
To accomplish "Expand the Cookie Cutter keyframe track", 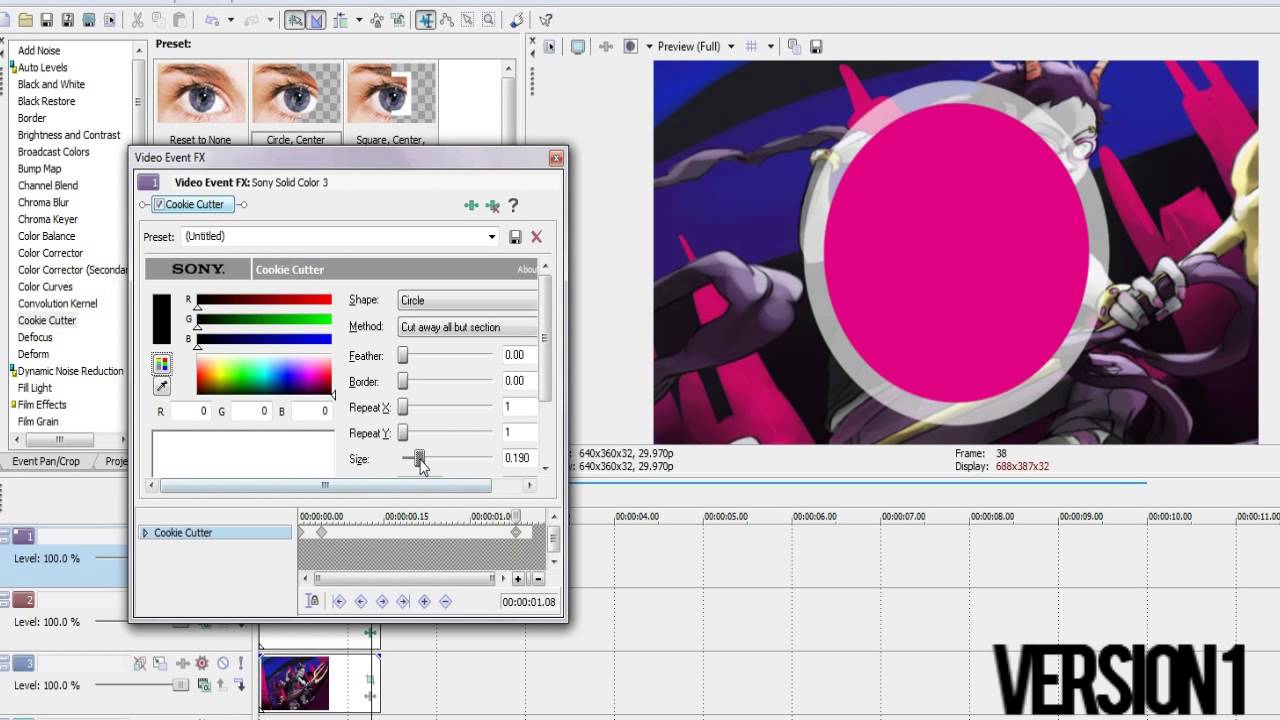I will point(146,533).
